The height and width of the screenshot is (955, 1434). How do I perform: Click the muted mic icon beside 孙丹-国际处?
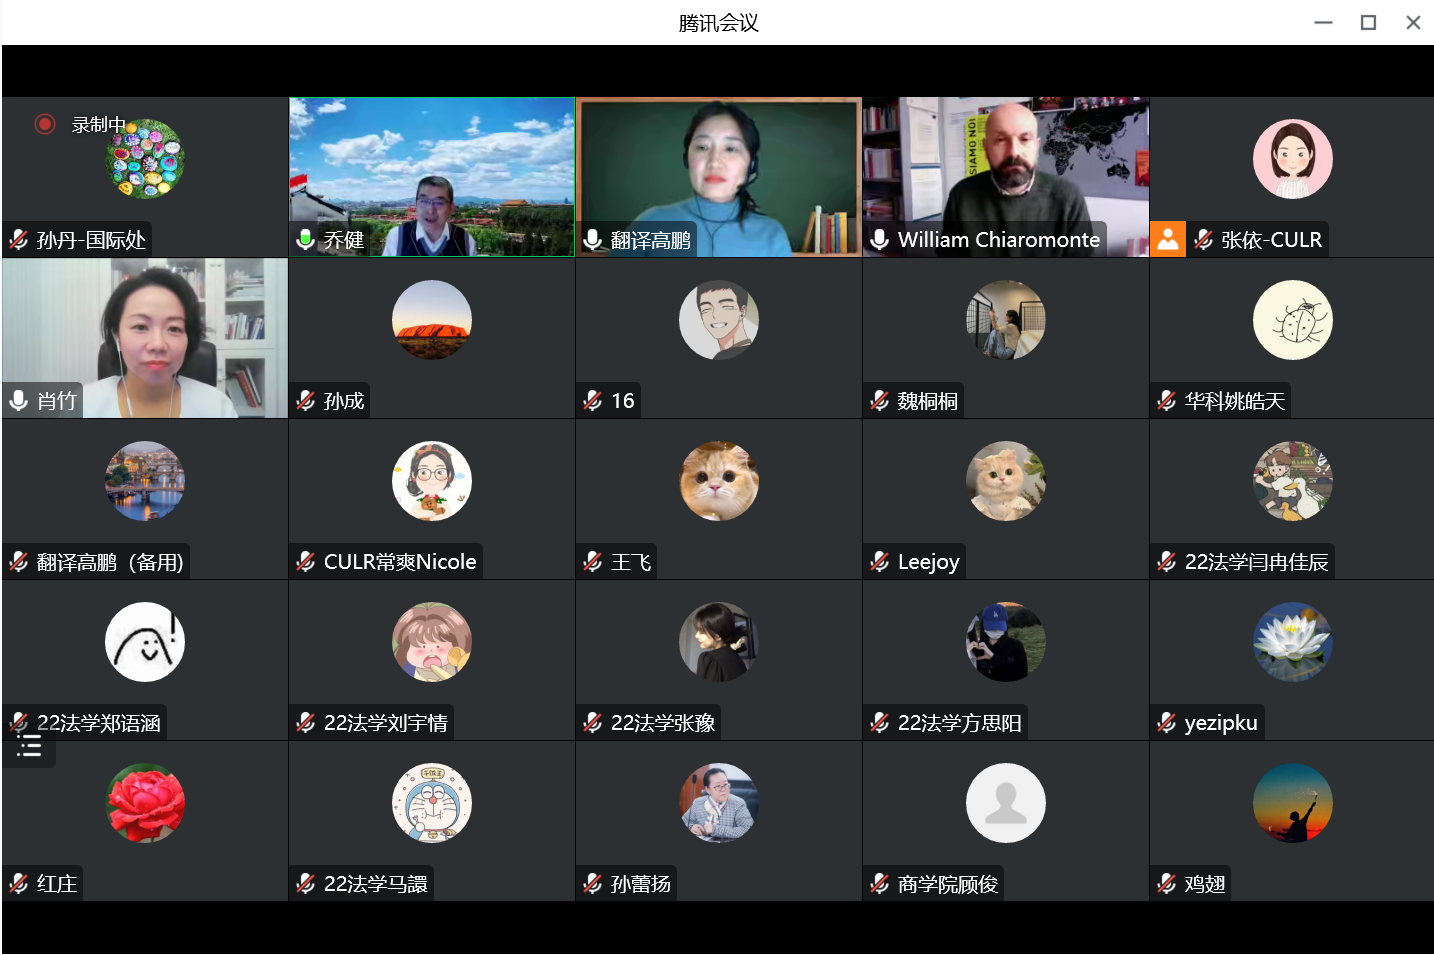pos(19,240)
